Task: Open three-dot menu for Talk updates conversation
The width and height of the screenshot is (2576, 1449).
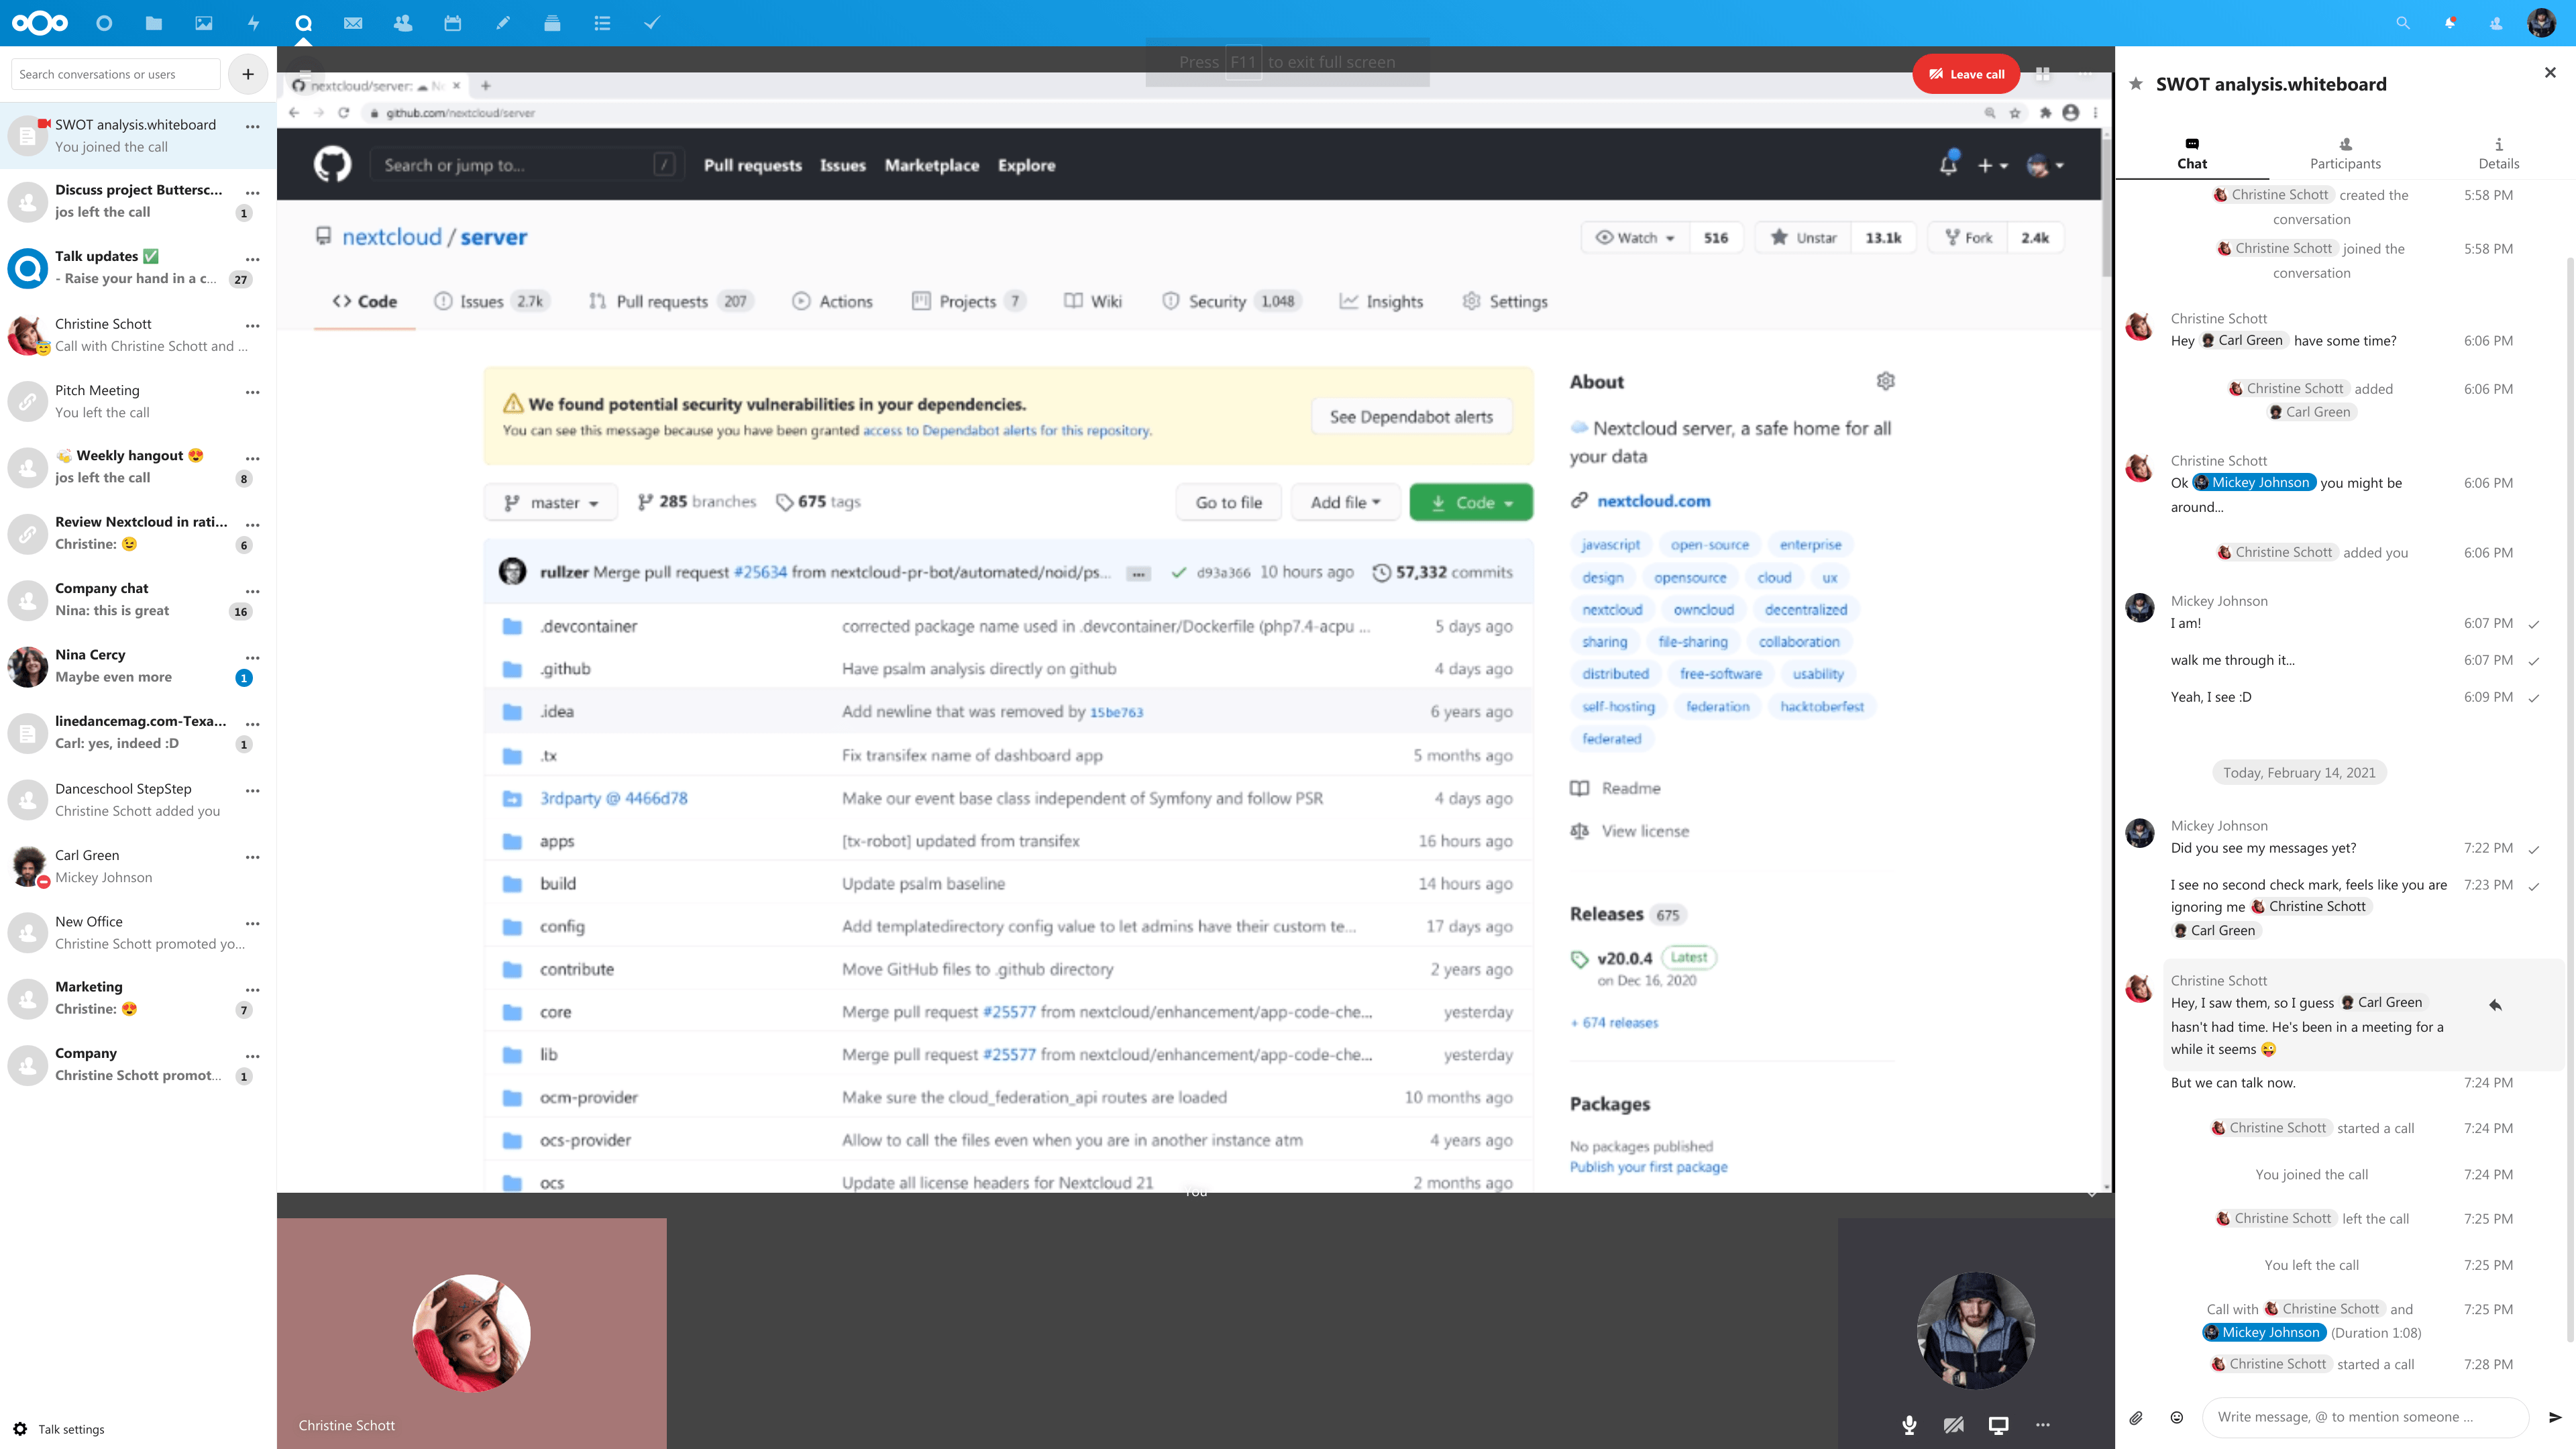Action: [253, 259]
